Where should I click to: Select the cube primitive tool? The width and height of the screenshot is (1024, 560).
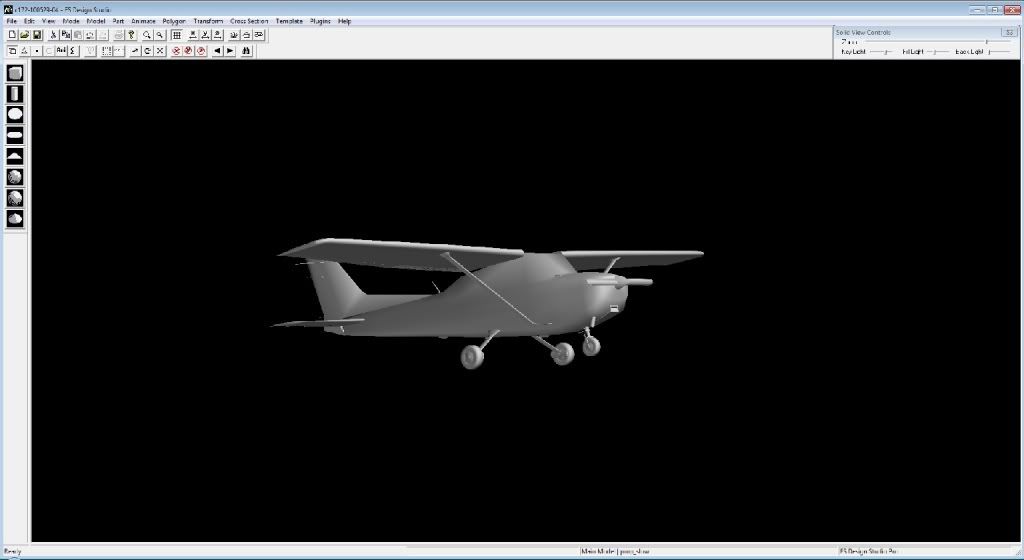(15, 73)
